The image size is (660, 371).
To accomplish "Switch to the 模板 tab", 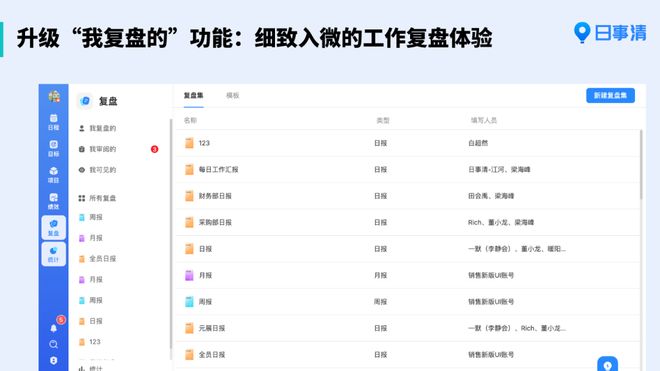I will pos(232,96).
